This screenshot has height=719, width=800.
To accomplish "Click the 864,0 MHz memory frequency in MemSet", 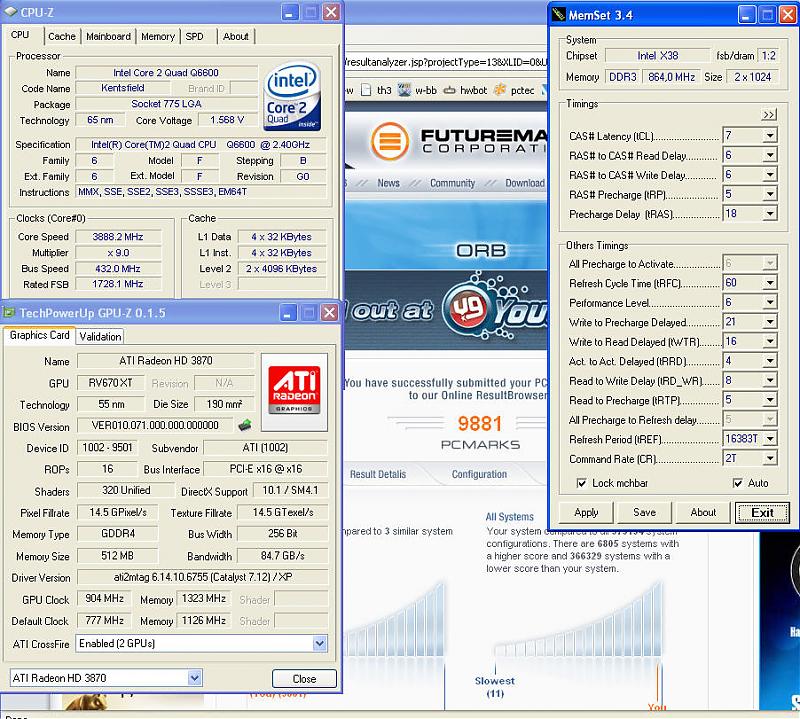I will point(671,77).
